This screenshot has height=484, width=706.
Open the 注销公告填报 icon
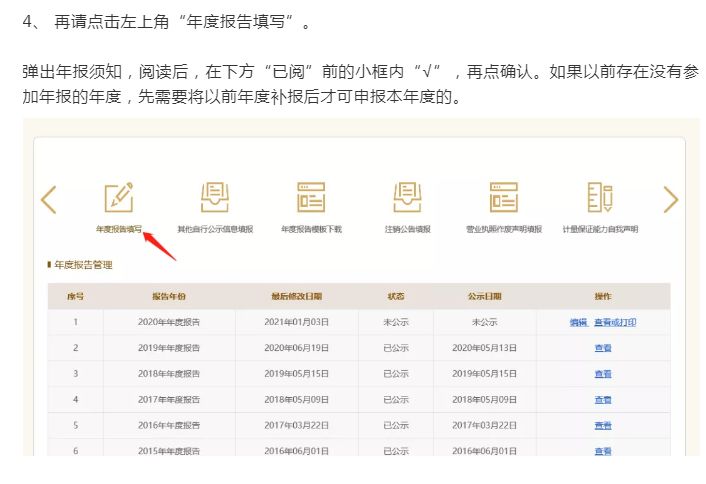click(407, 197)
